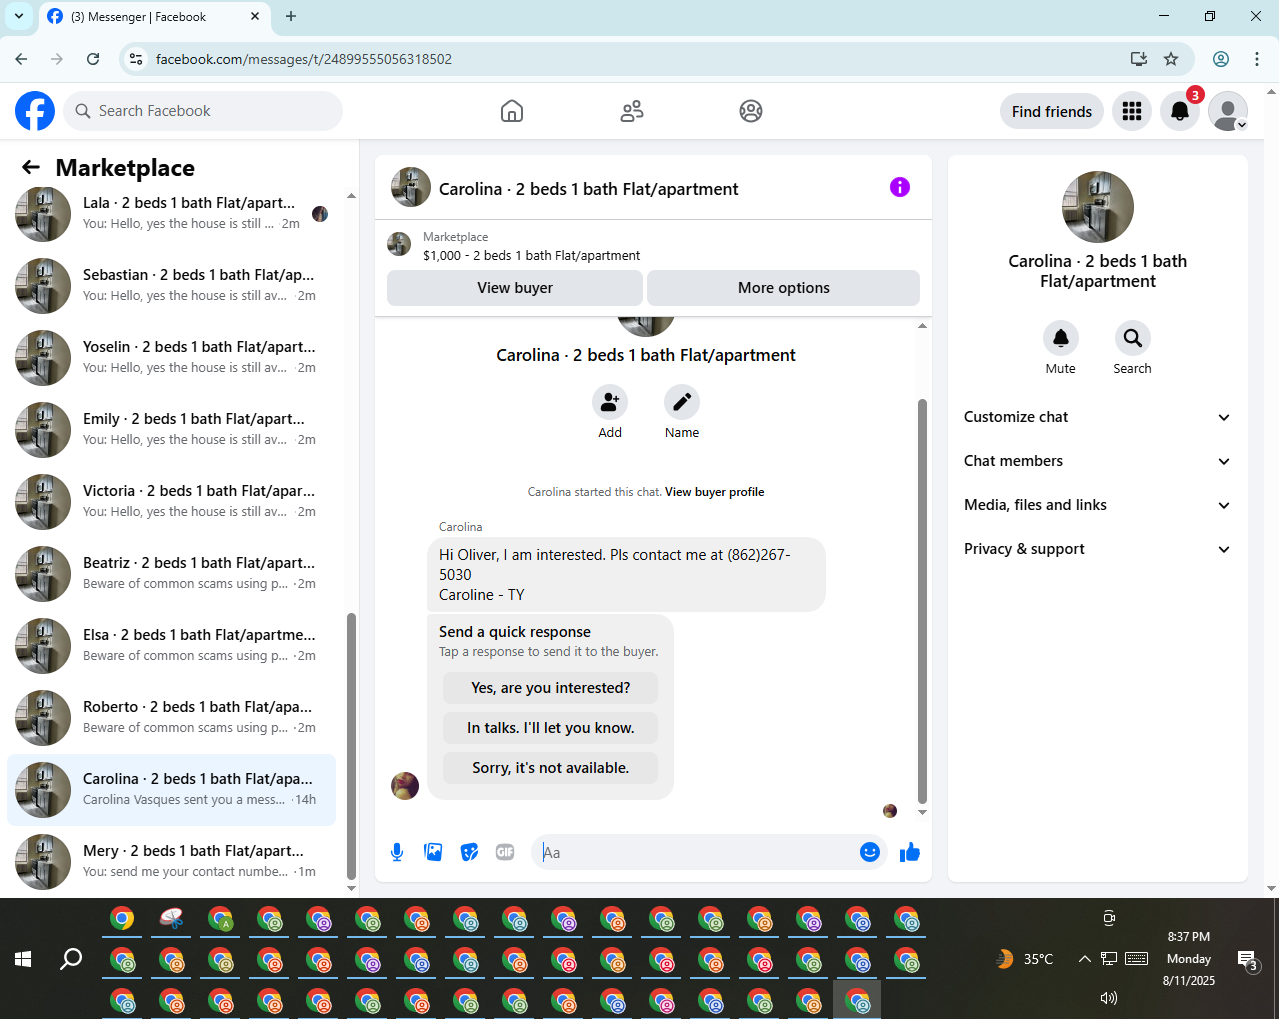Click the browser address bar URL

tap(304, 59)
